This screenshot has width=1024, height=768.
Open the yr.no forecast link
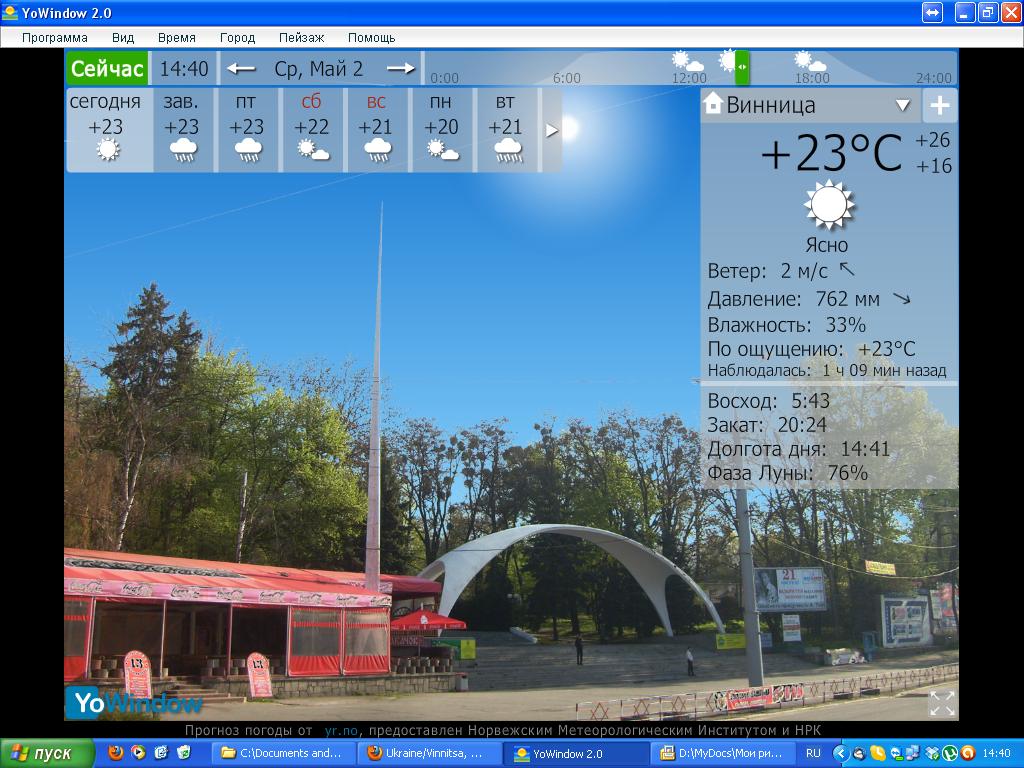pos(341,730)
